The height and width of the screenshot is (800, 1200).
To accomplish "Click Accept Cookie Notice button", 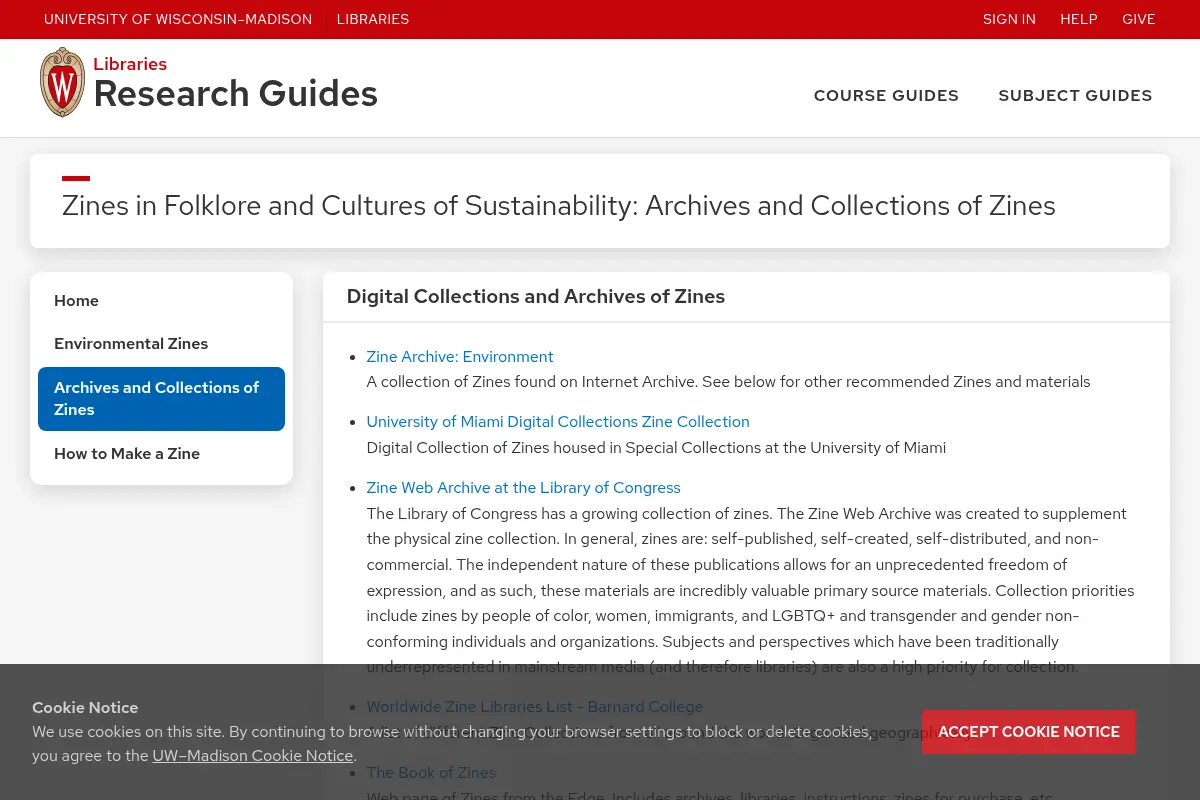I will click(x=1029, y=732).
